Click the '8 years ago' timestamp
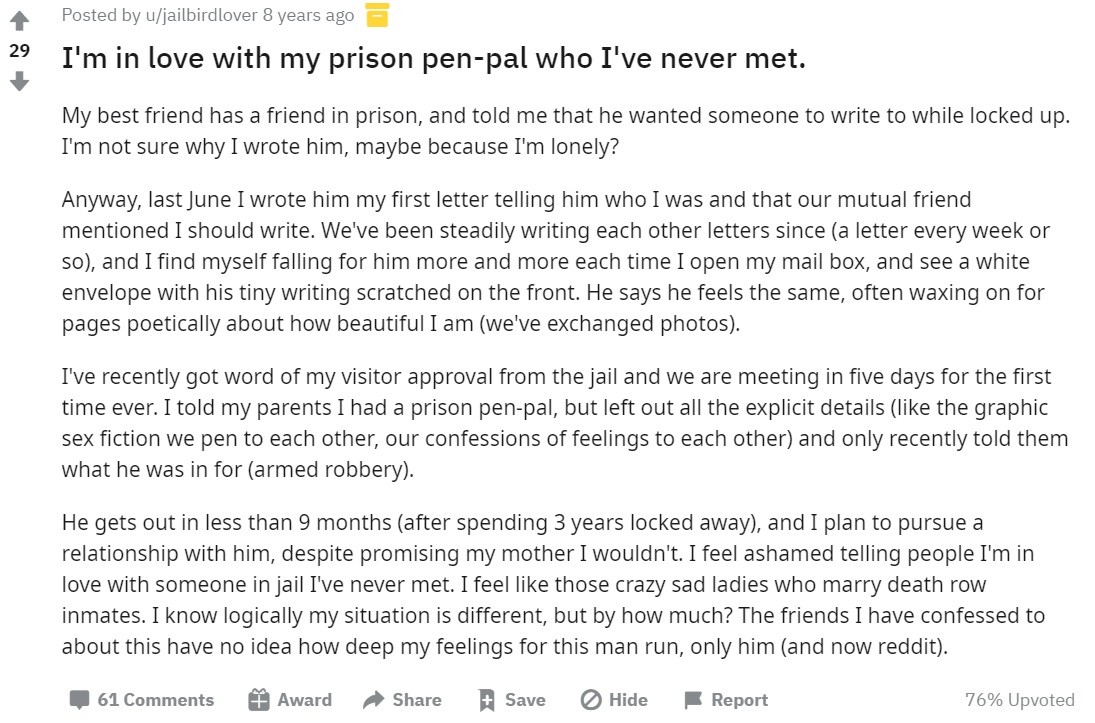The image size is (1095, 723). point(309,15)
